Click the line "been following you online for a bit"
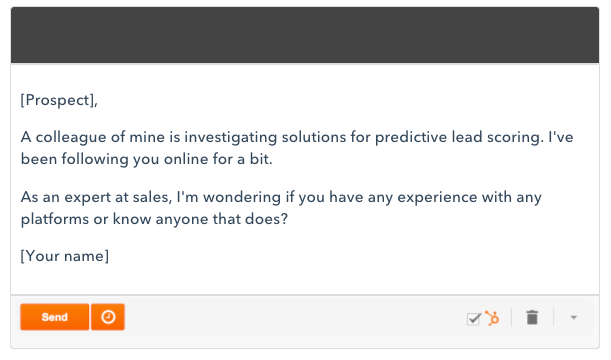This screenshot has width=611, height=360. [147, 159]
